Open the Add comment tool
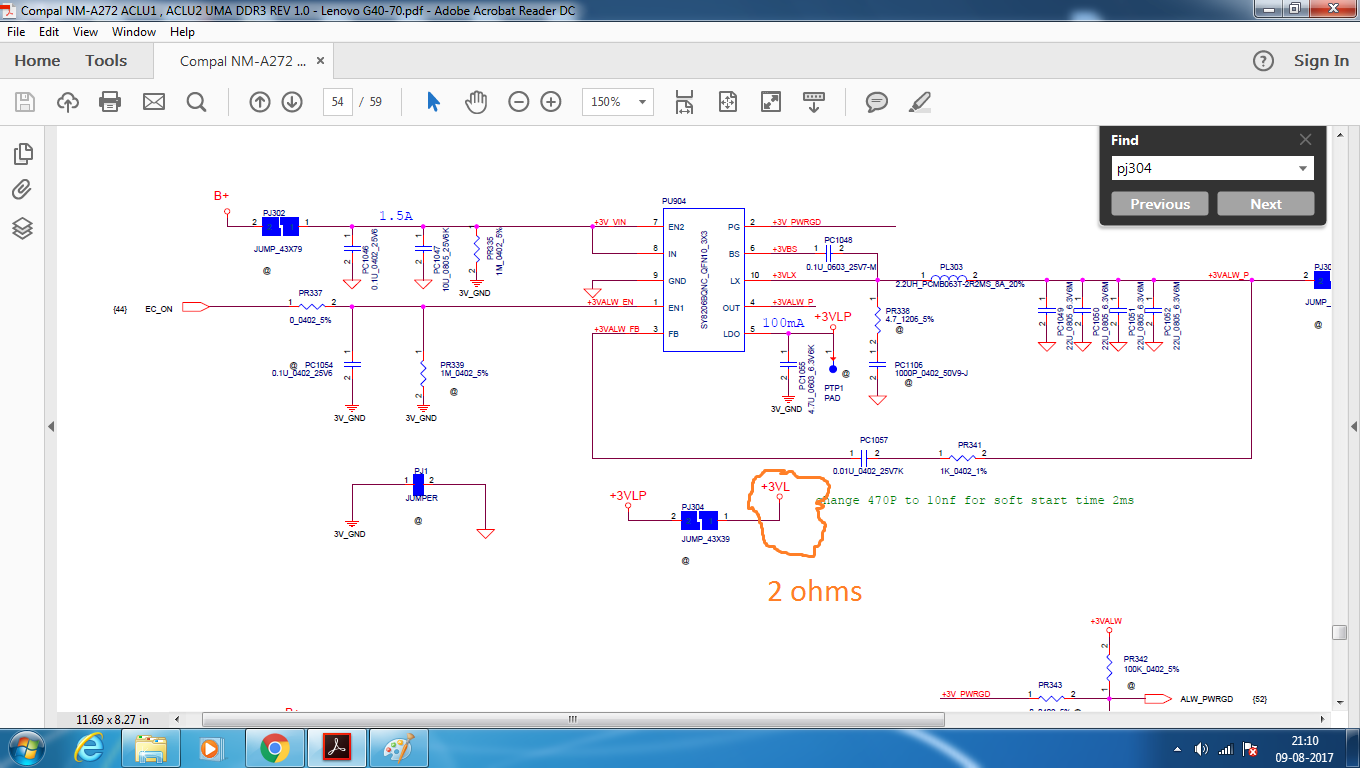 click(x=877, y=102)
